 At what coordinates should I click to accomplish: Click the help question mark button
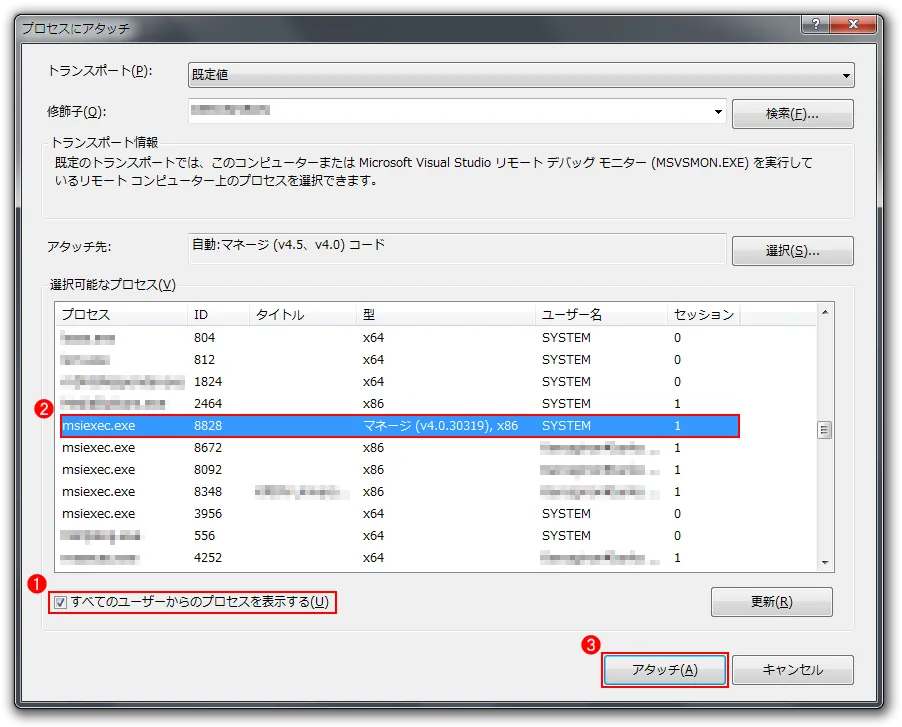coord(815,24)
